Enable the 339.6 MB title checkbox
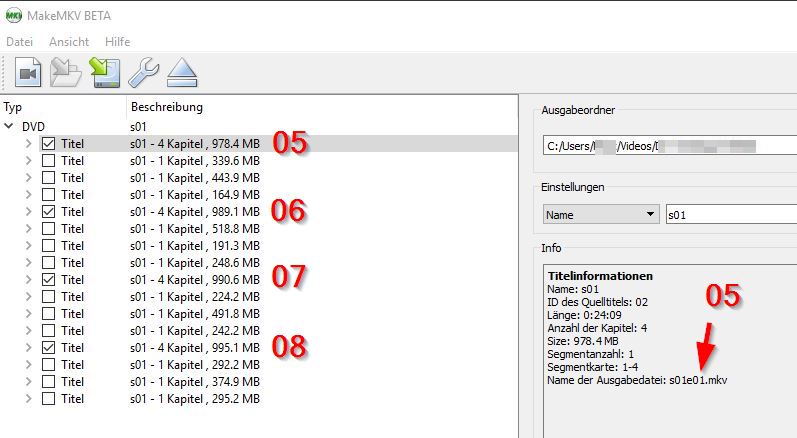The image size is (797, 438). tap(48, 161)
